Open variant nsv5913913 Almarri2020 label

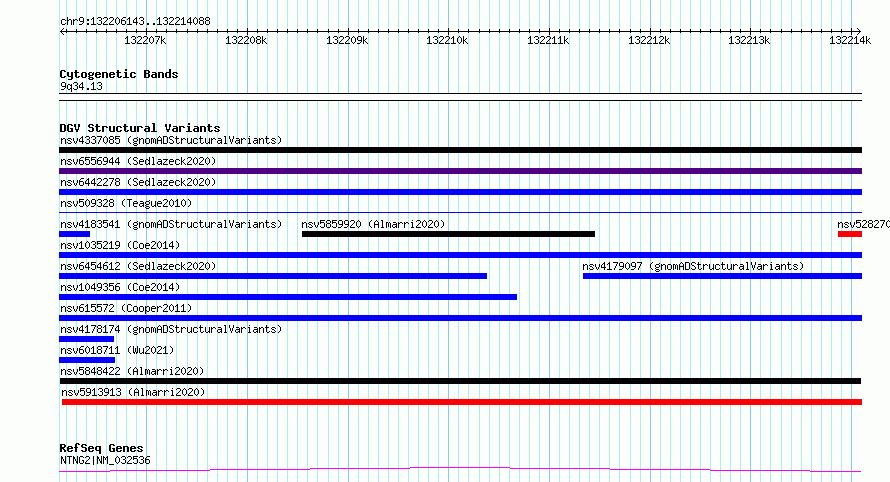pyautogui.click(x=133, y=392)
